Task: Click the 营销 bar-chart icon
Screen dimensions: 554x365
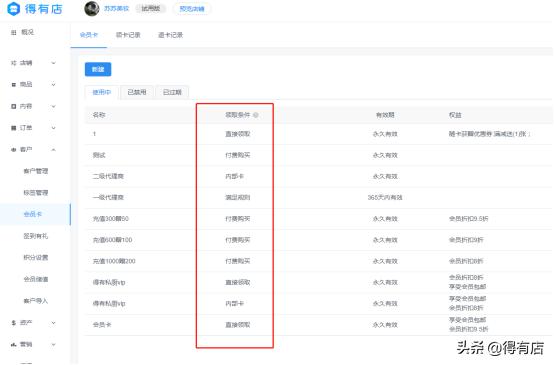Action: 14,344
